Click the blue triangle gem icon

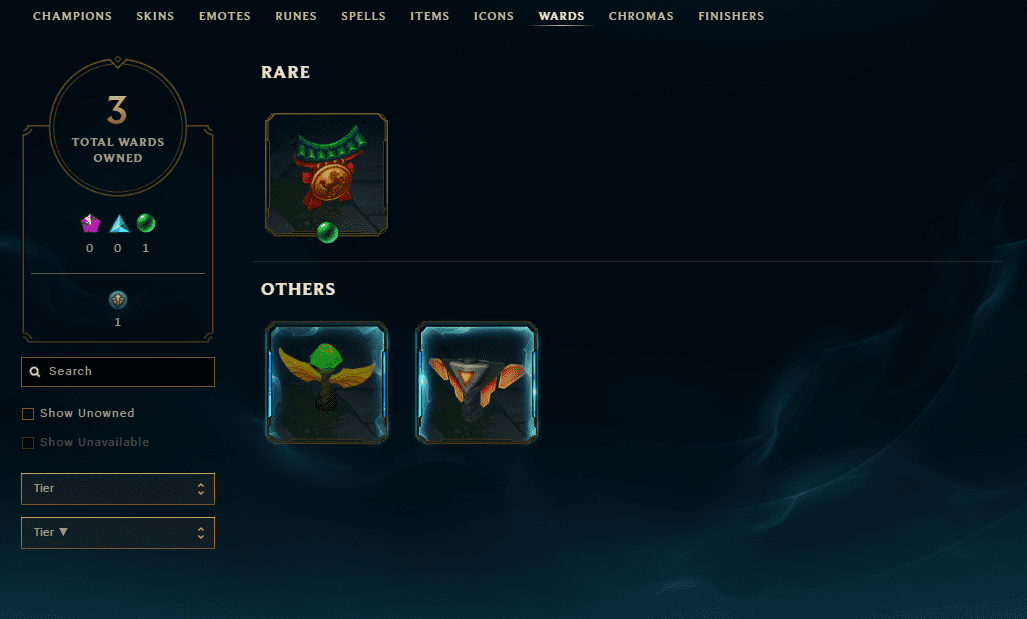[x=119, y=223]
